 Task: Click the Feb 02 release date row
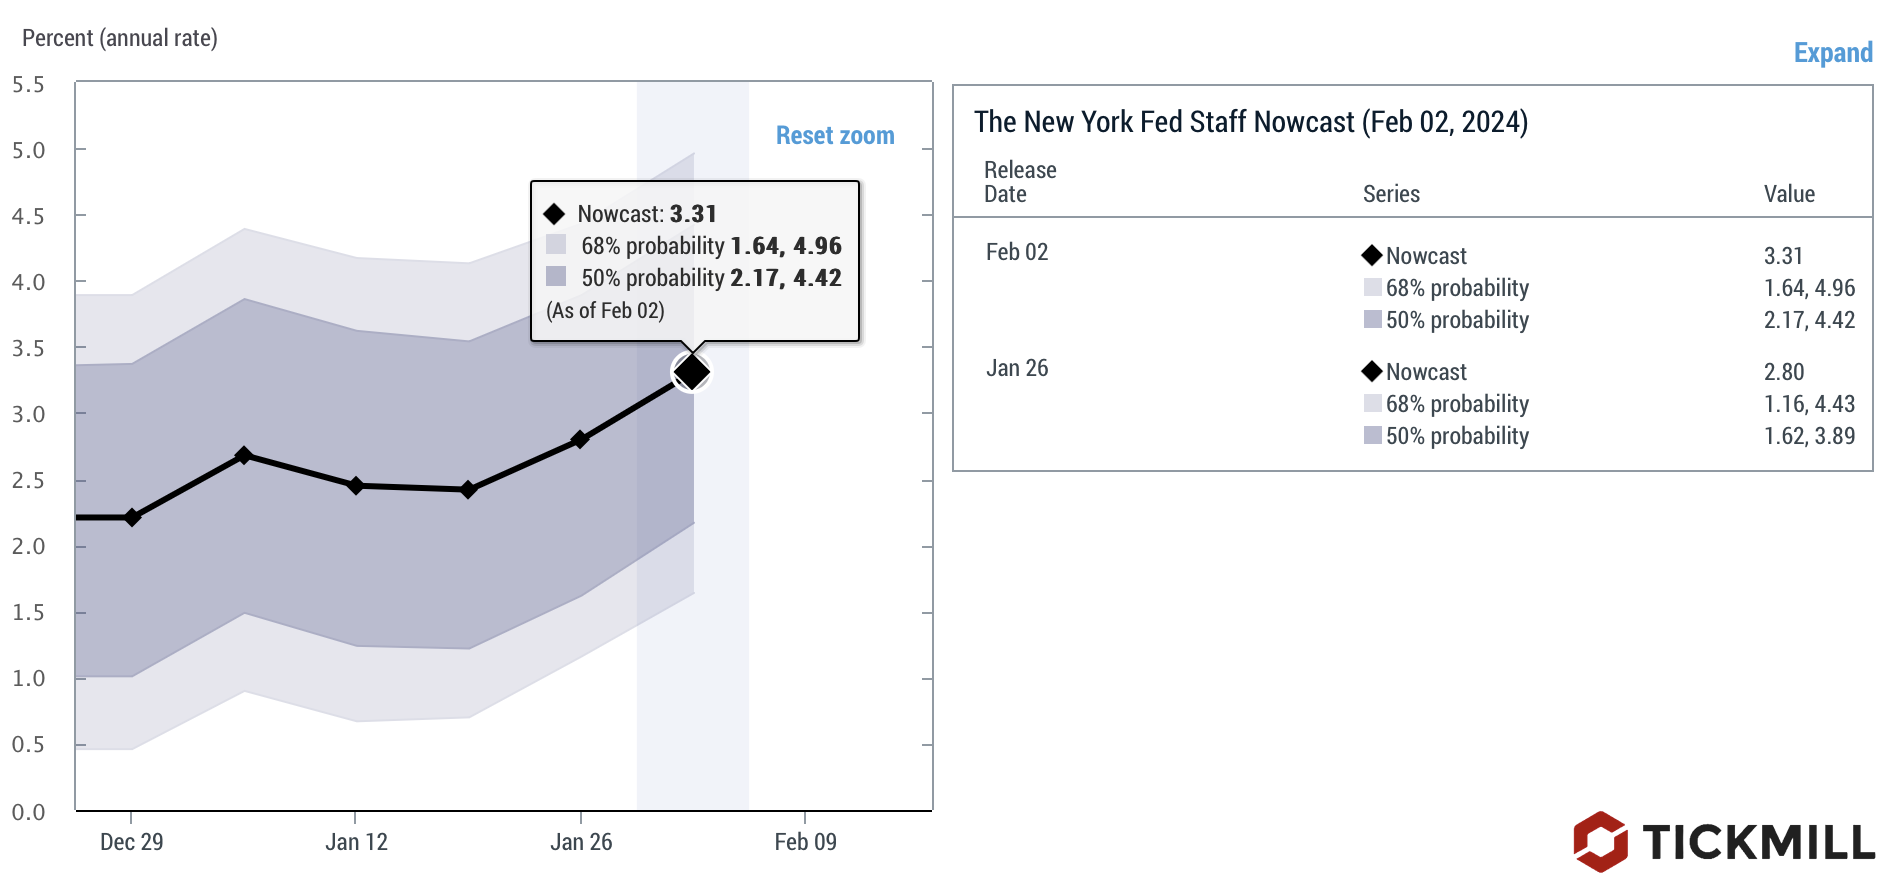[1017, 252]
